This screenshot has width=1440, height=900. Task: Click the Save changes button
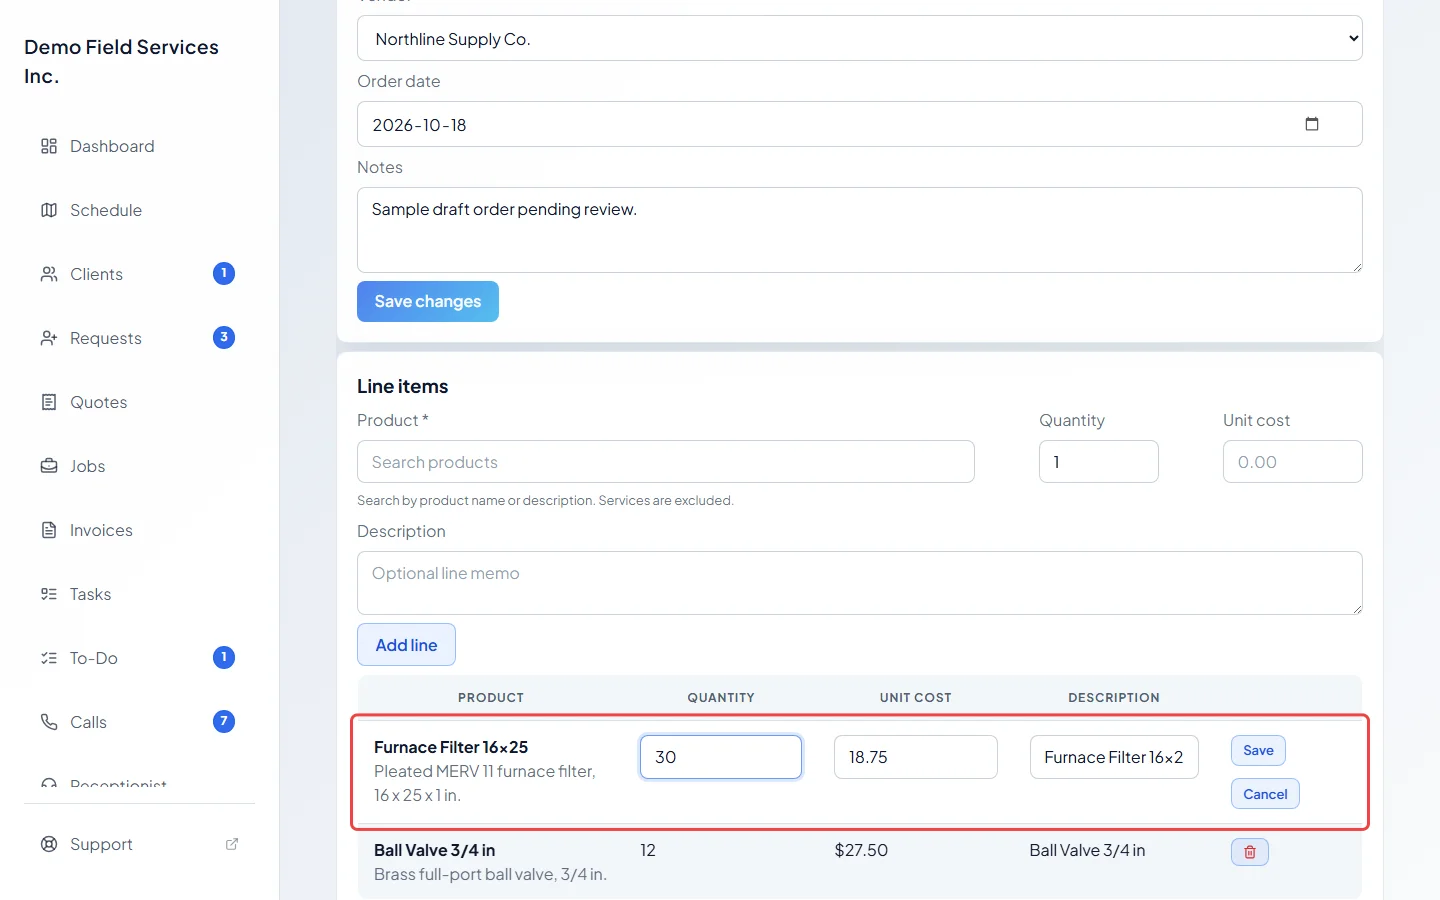point(428,302)
